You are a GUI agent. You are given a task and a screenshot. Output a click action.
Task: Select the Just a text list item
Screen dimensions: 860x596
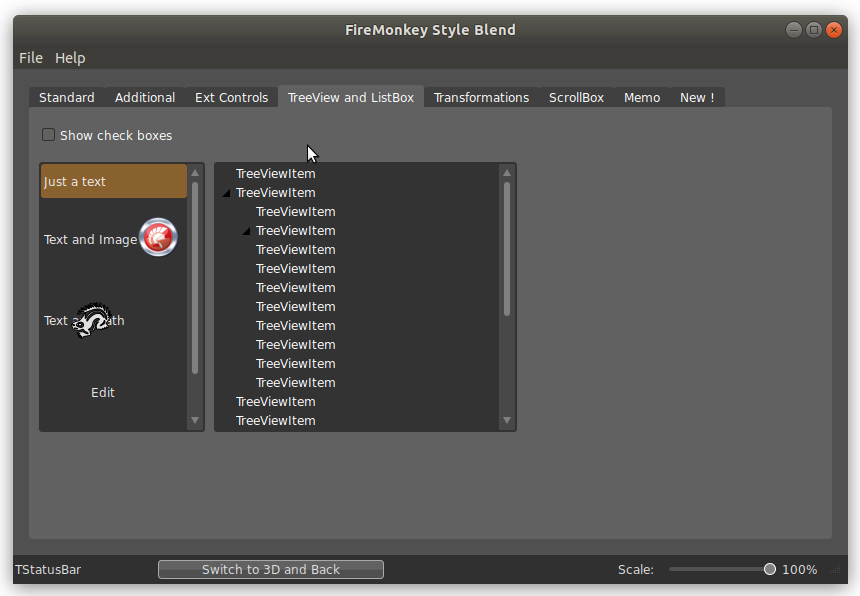tap(114, 181)
